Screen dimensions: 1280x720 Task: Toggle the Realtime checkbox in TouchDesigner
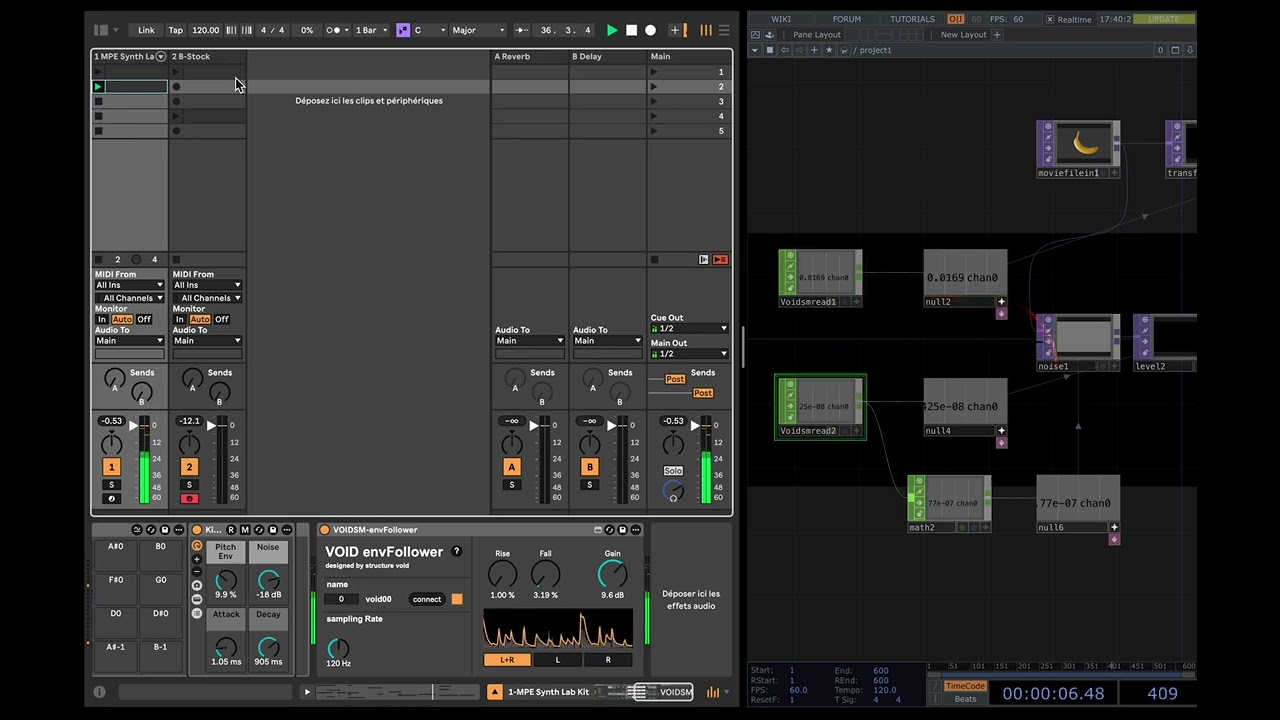(x=1050, y=19)
